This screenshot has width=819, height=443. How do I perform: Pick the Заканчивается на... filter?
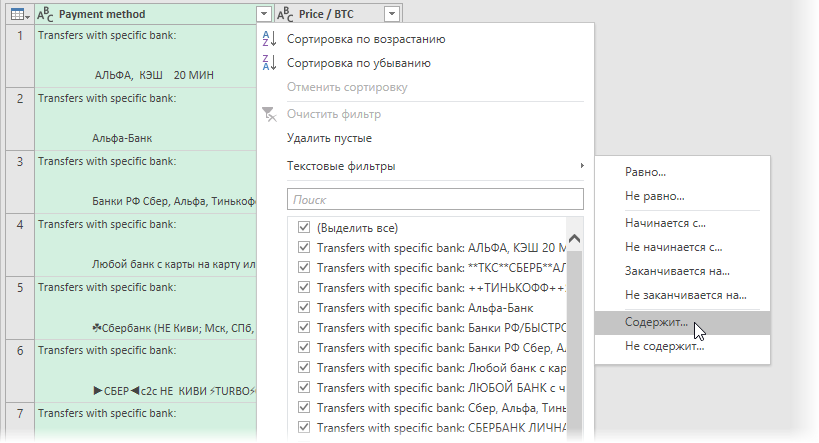pyautogui.click(x=677, y=271)
